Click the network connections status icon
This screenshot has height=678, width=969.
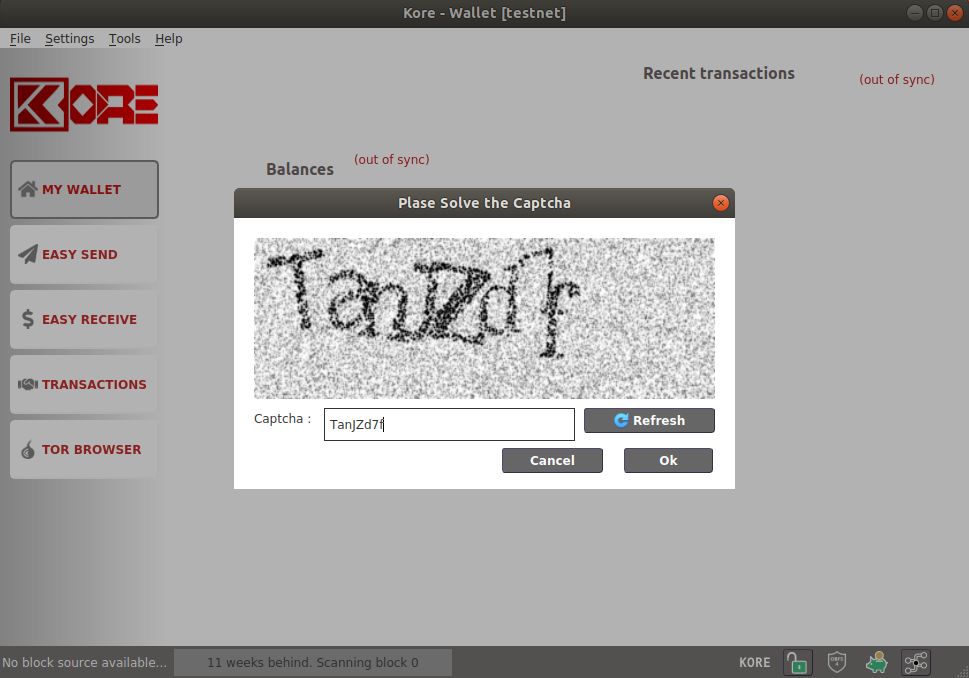[916, 663]
